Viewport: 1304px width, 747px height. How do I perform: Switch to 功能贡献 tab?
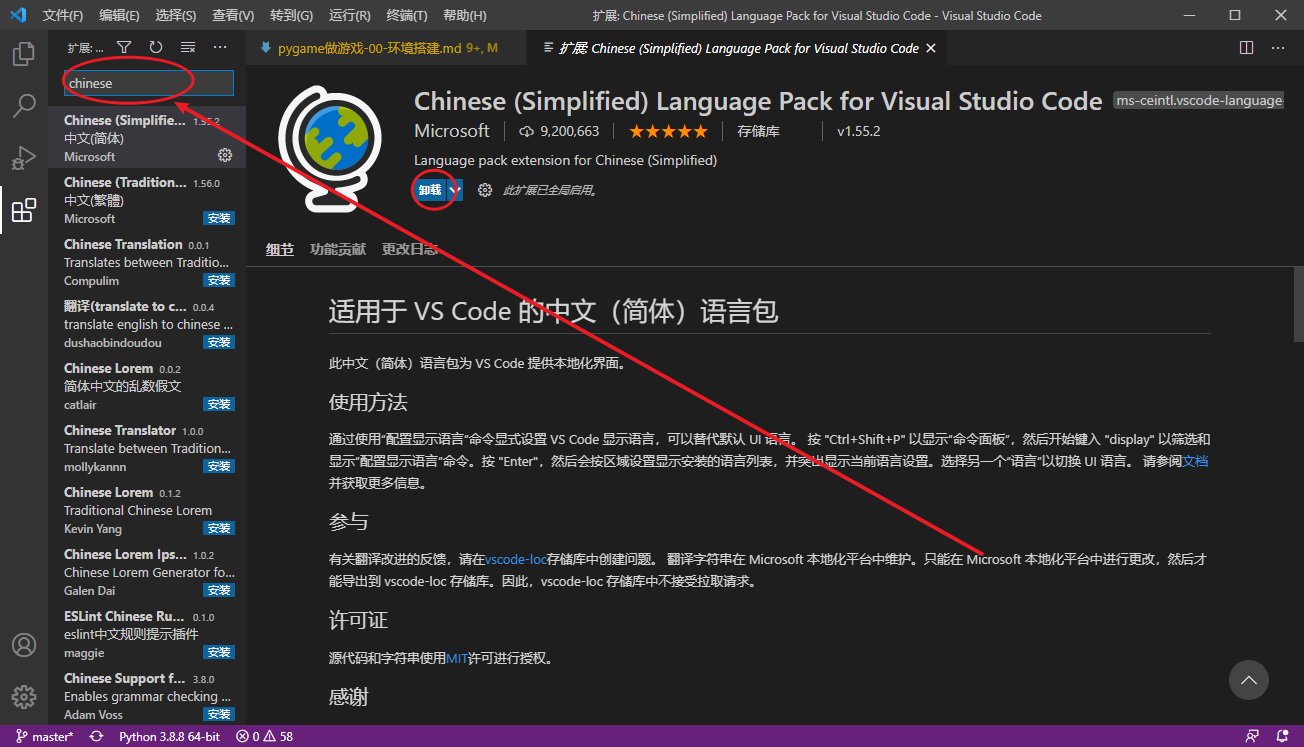(x=338, y=249)
